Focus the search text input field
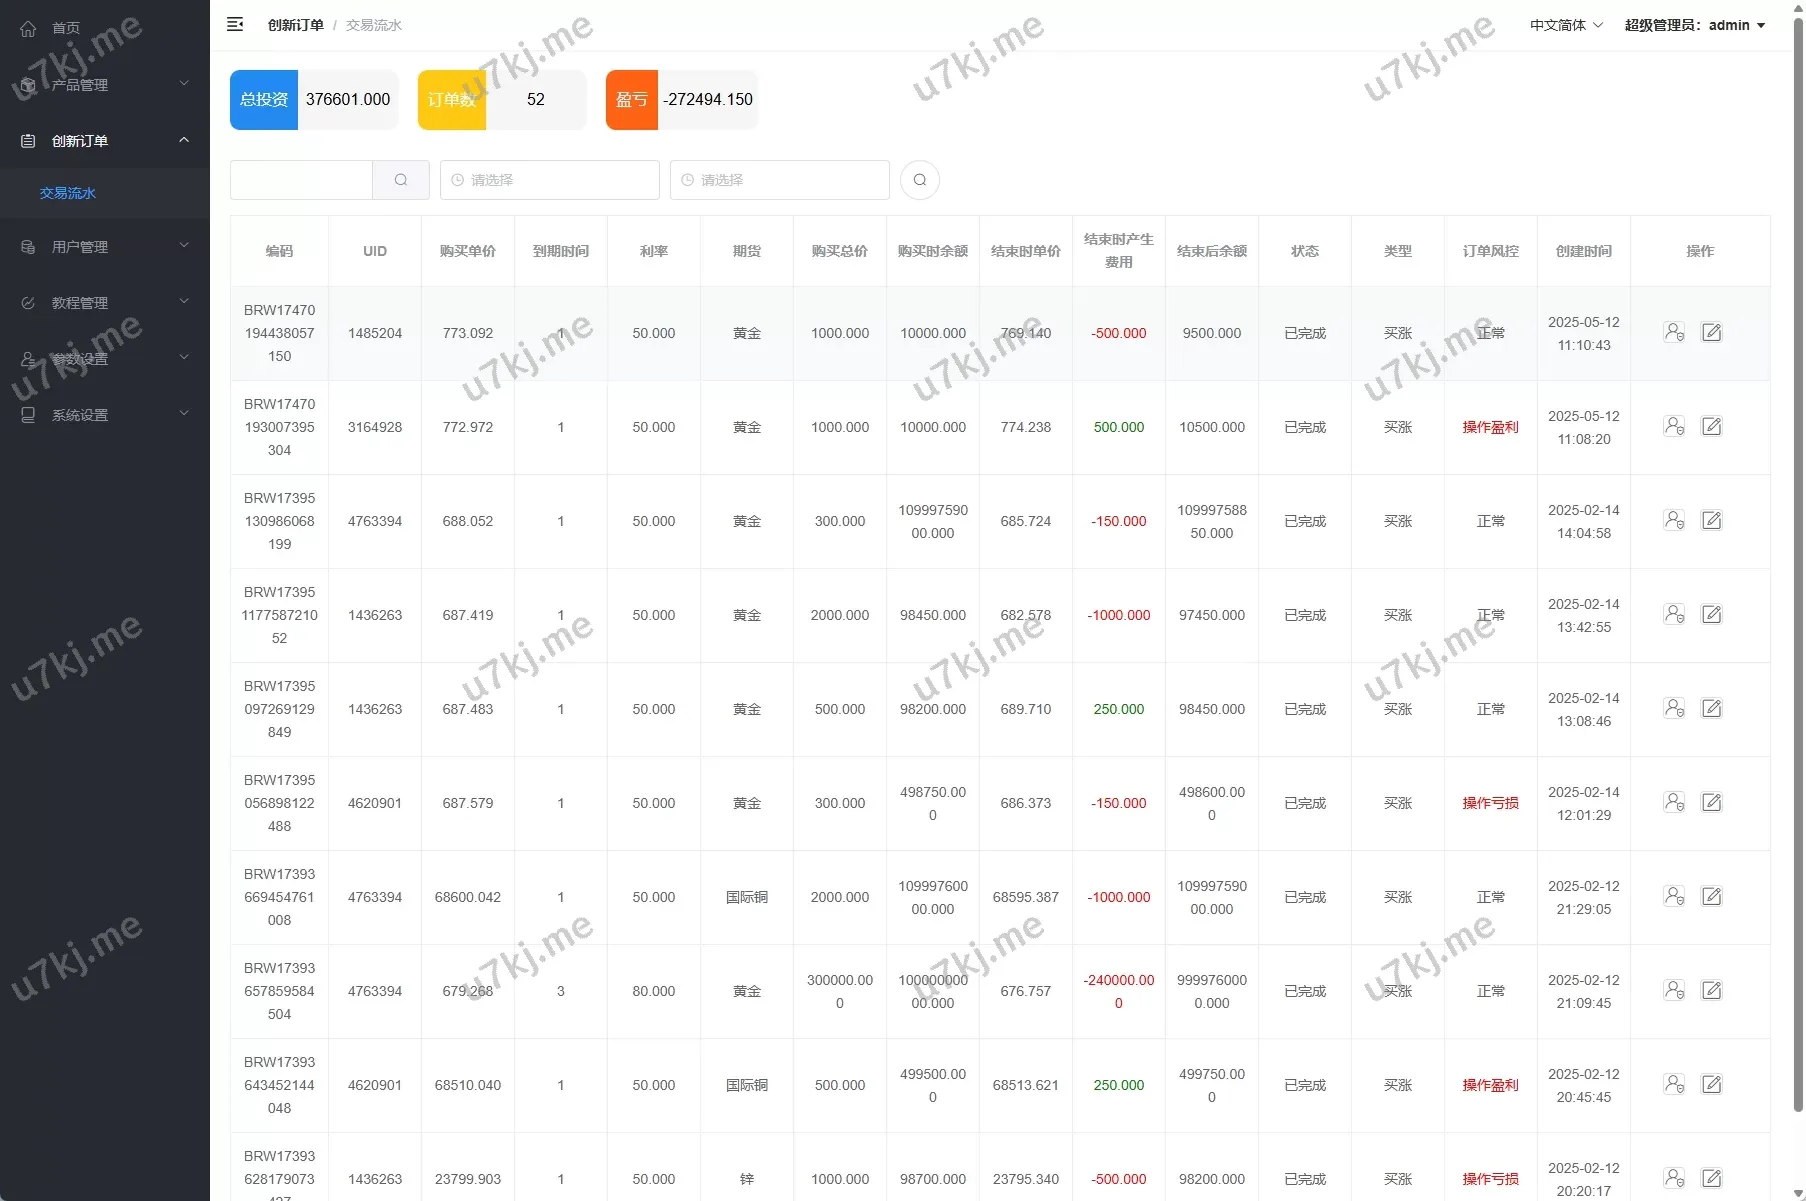 tap(301, 180)
